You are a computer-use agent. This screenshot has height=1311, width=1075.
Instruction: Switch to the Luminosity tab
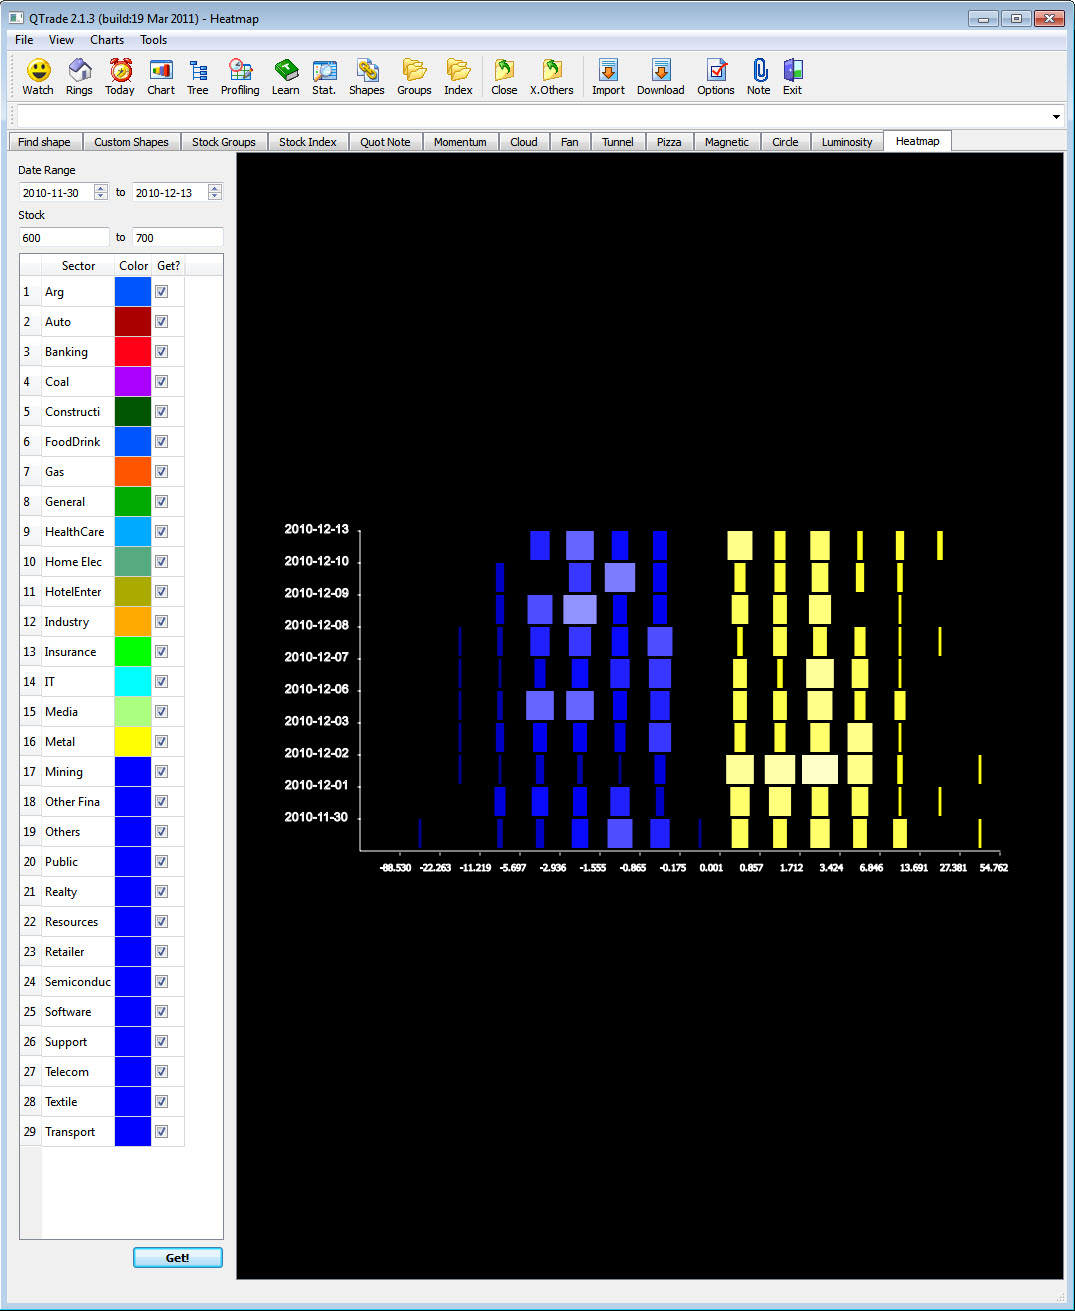point(846,141)
